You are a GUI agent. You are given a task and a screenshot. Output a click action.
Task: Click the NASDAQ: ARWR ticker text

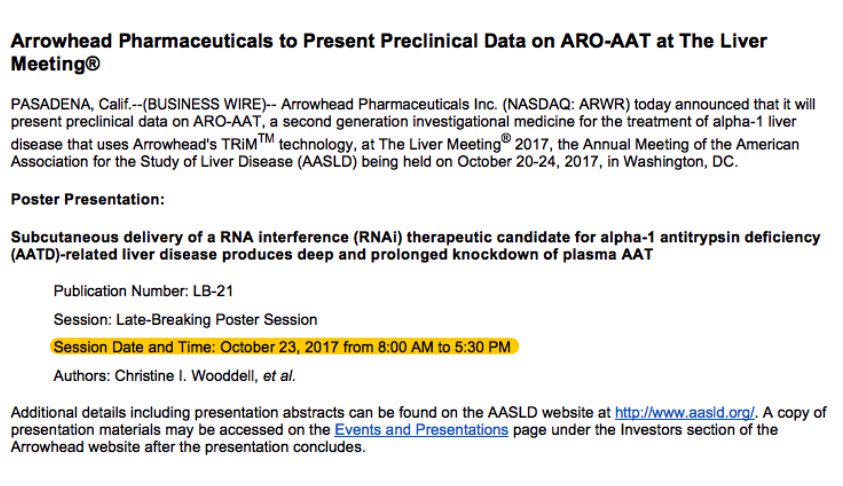point(566,104)
